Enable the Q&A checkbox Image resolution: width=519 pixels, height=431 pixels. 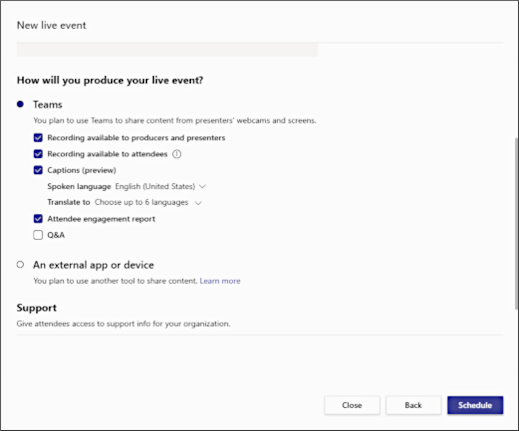[x=38, y=235]
